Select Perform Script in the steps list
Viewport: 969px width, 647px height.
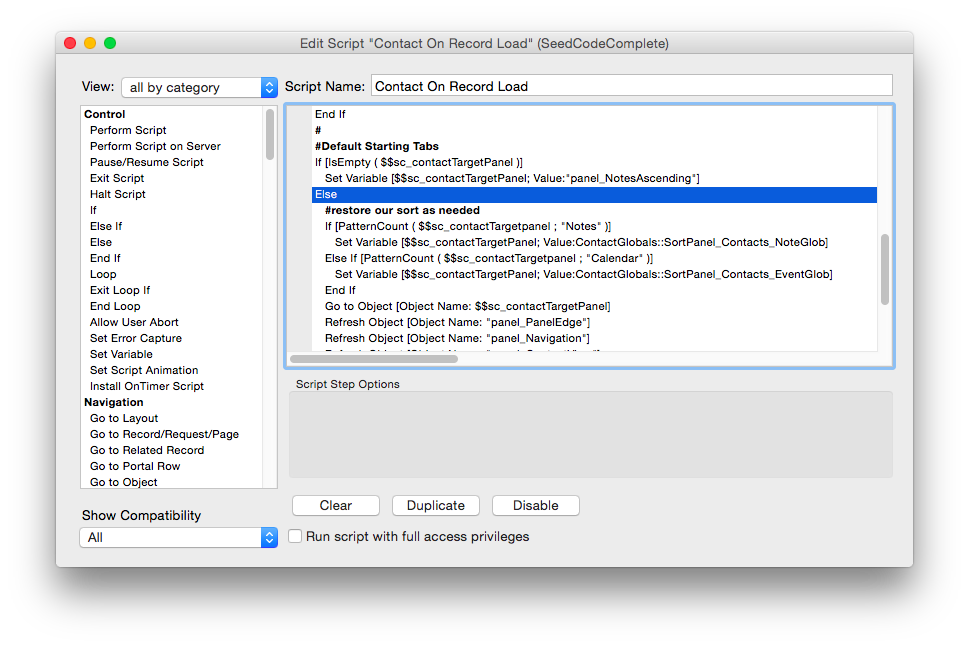pos(128,130)
